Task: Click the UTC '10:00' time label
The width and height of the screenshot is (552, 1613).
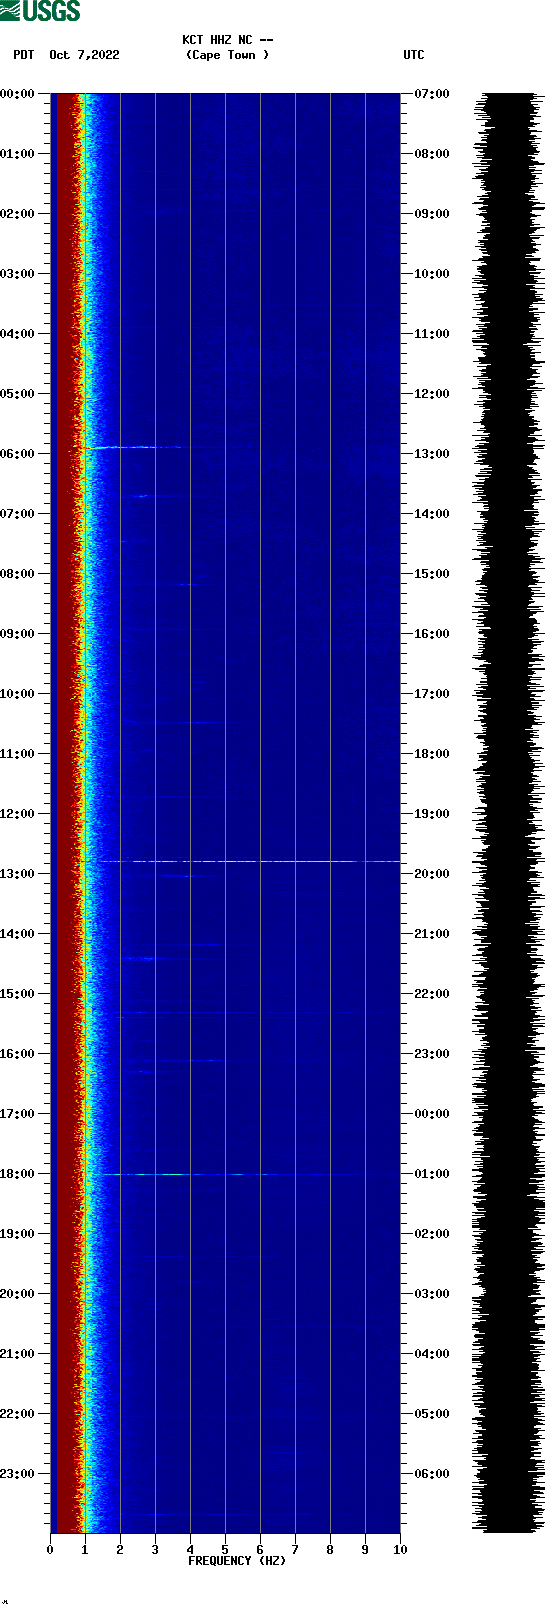Action: pos(432,274)
